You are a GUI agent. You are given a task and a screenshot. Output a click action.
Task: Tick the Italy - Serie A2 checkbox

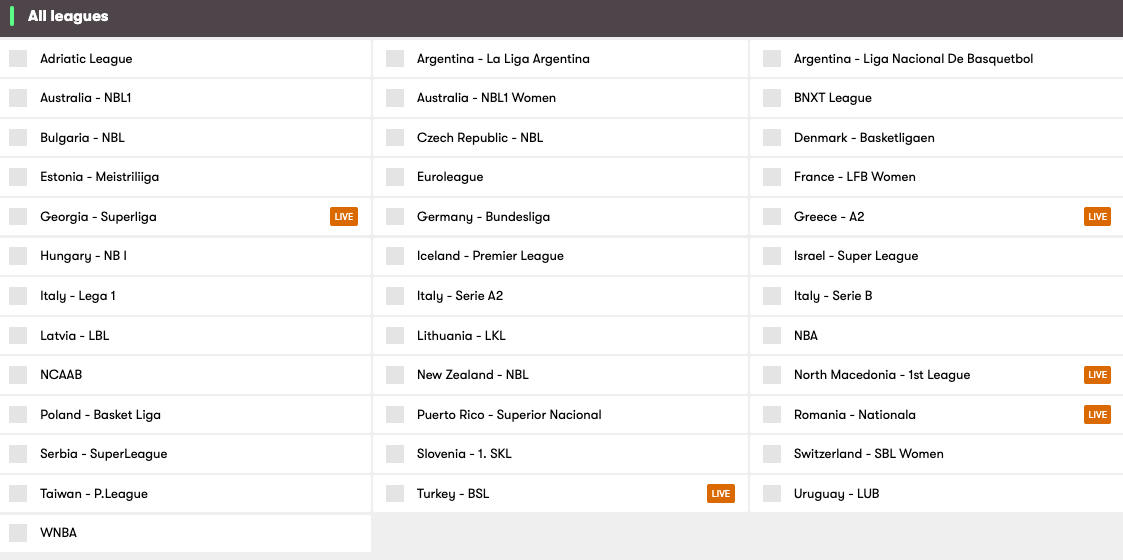point(395,296)
